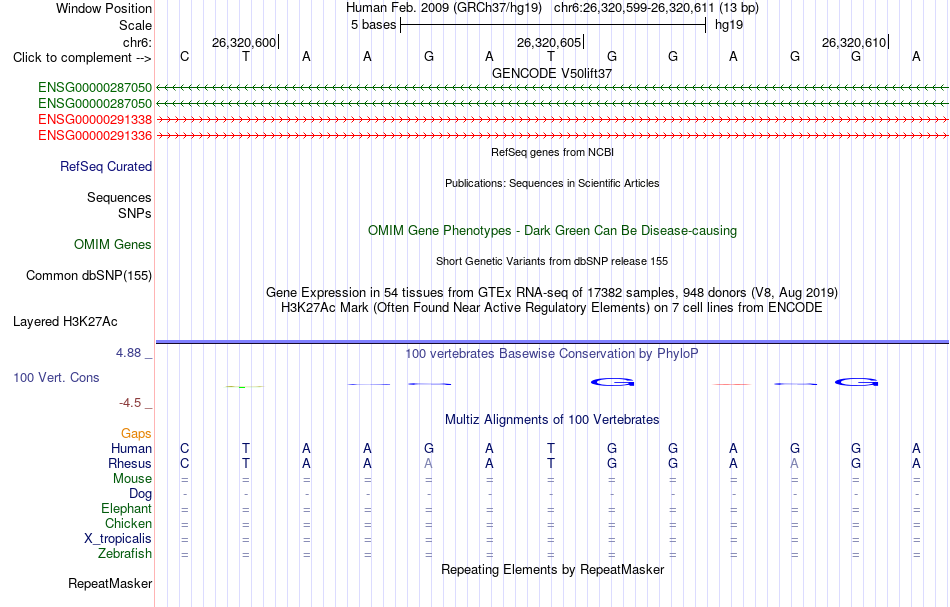
Task: Select the Rhesus alignment row label
Action: [x=130, y=463]
